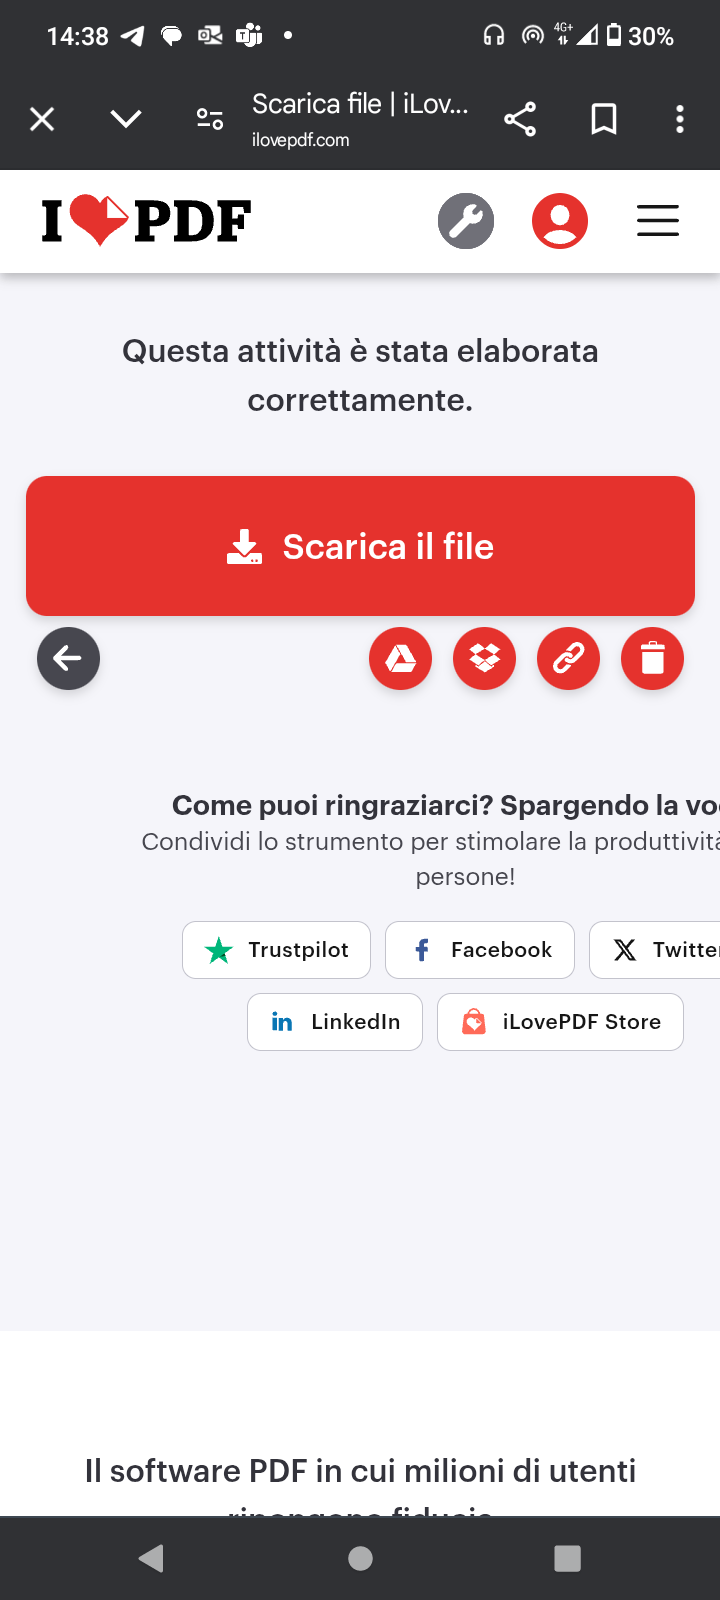Open the site settings icon beside URL
This screenshot has width=720, height=1600.
(210, 120)
